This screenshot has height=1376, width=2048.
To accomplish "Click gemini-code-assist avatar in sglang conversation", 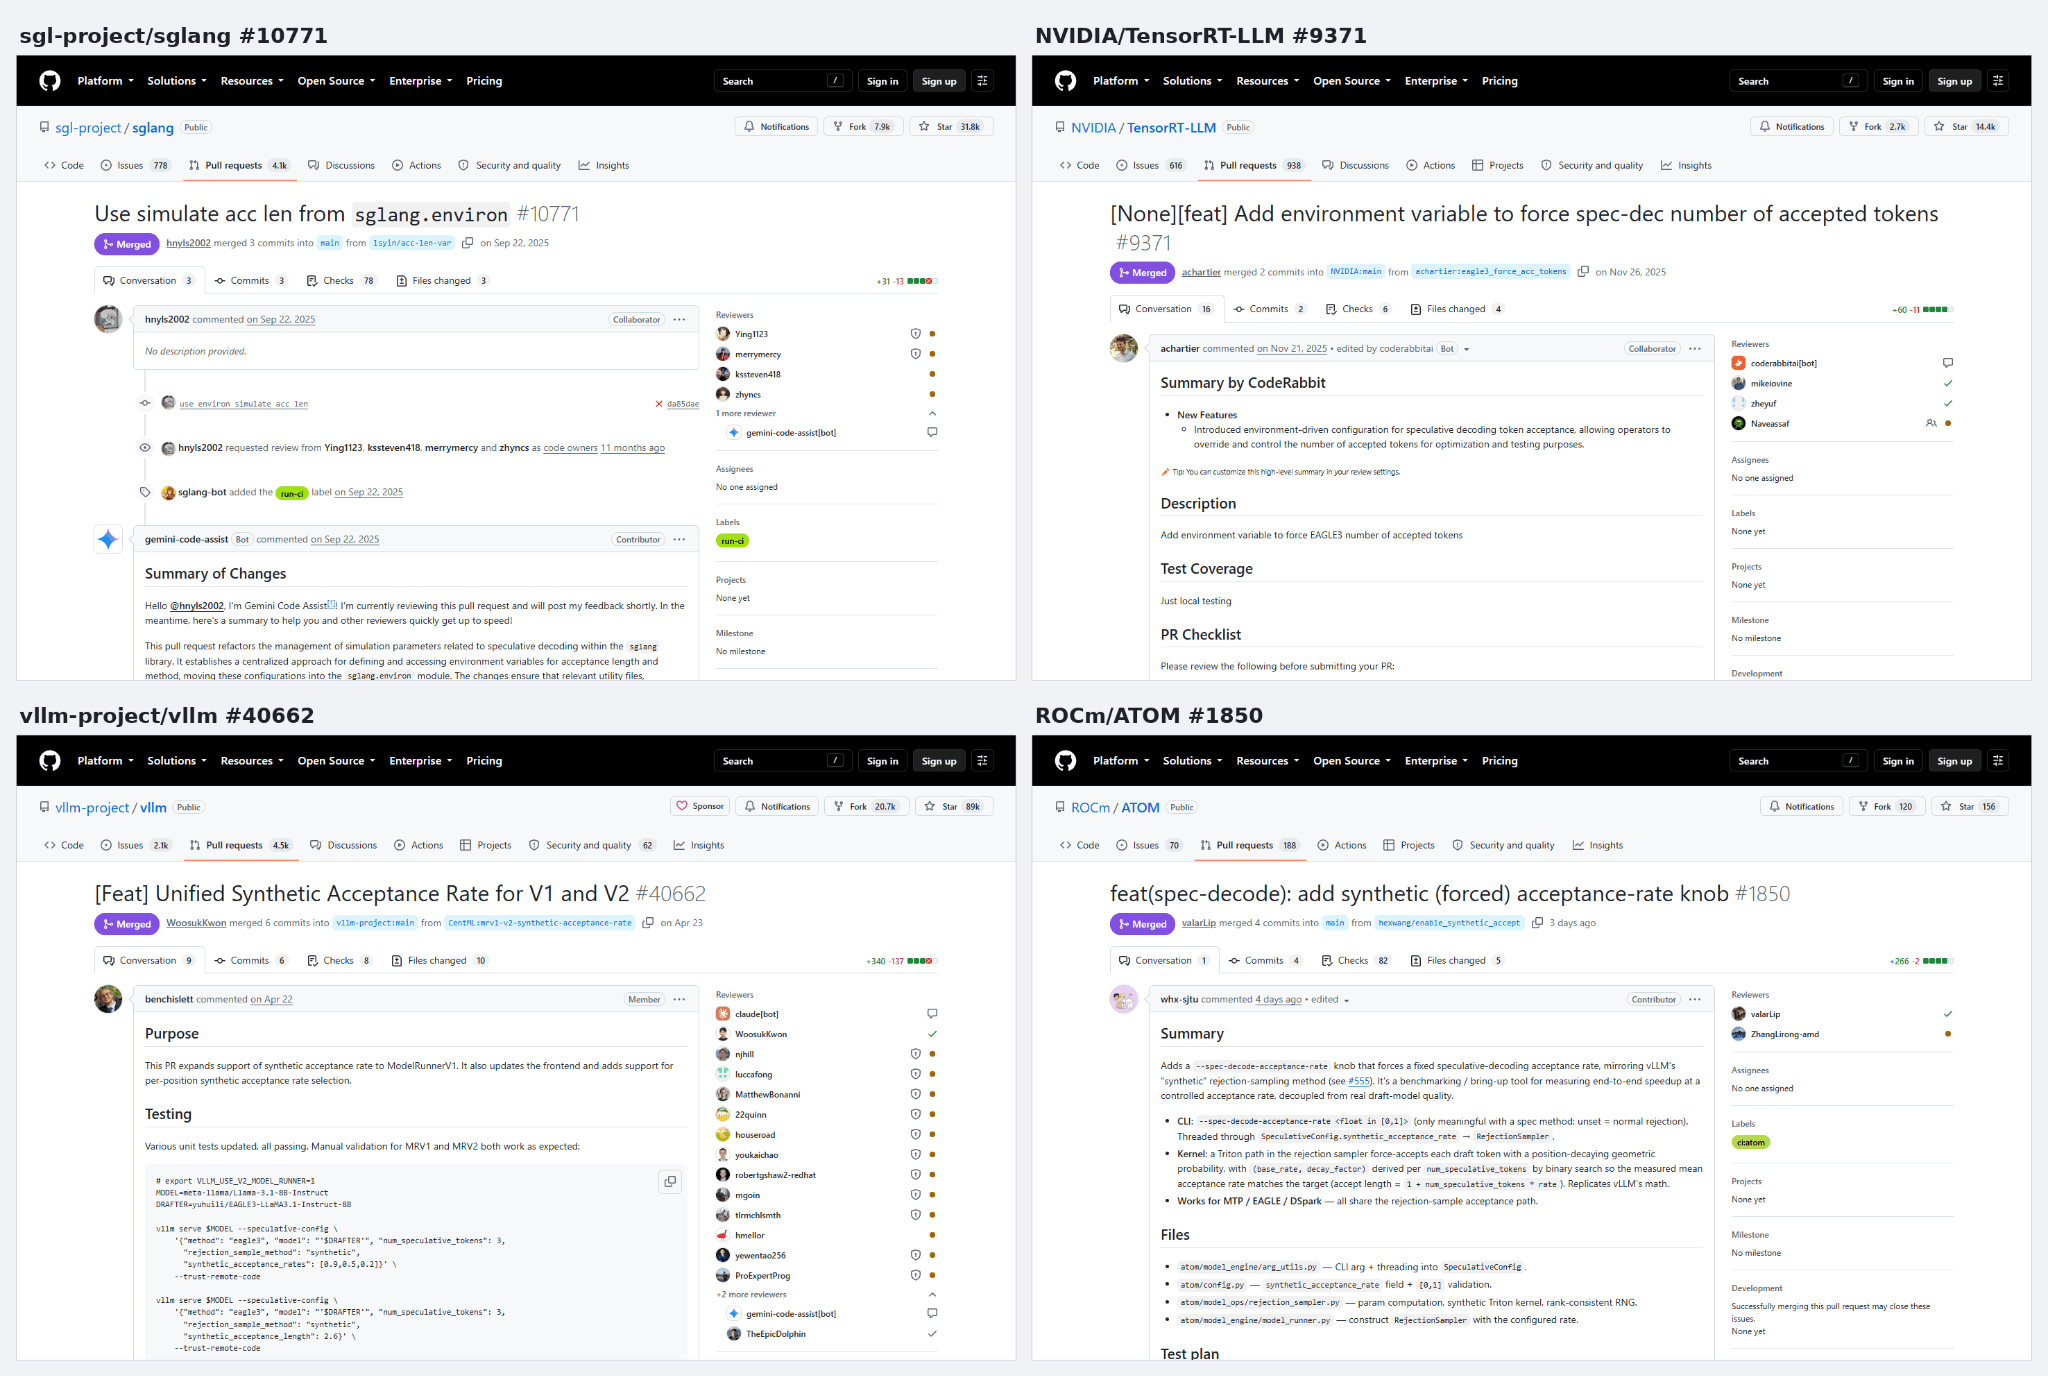I will [x=108, y=539].
